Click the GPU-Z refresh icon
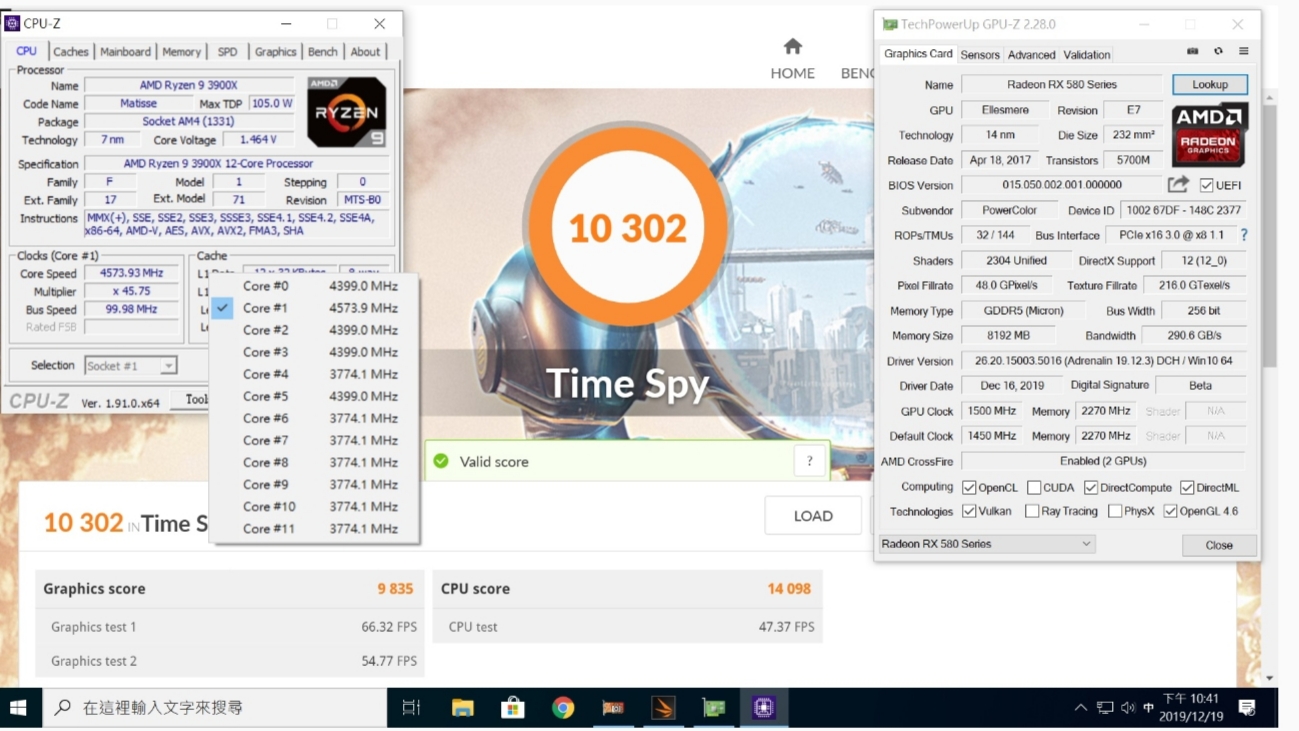The image size is (1299, 731). point(1218,51)
